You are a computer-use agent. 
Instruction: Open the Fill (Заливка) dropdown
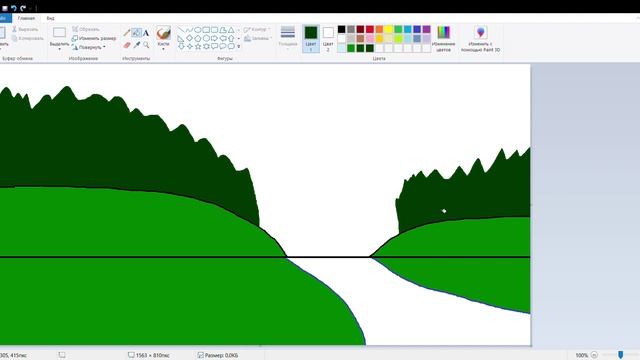click(258, 38)
